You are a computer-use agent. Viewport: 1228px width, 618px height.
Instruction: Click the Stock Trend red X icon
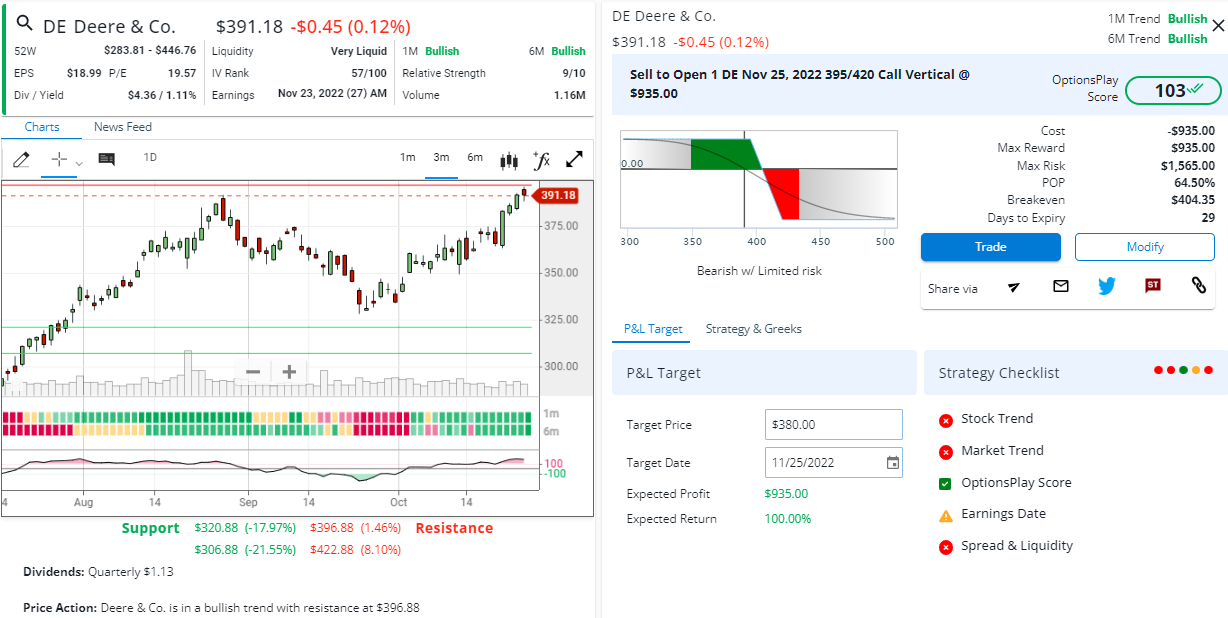click(946, 420)
